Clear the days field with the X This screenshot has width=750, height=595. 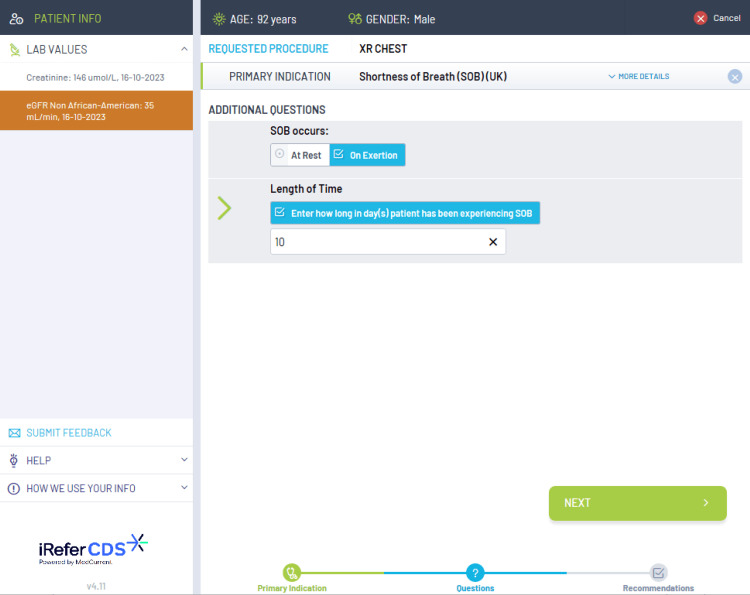coord(493,242)
